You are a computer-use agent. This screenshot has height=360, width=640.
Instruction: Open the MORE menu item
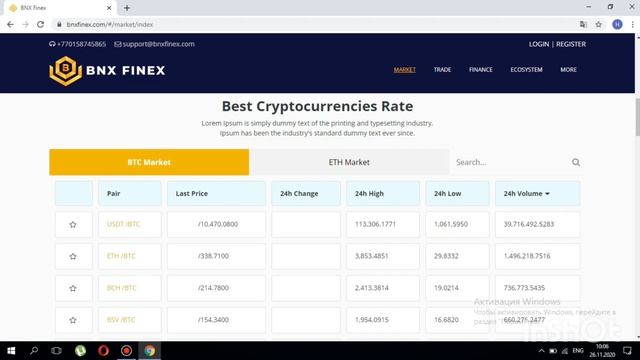click(x=569, y=70)
